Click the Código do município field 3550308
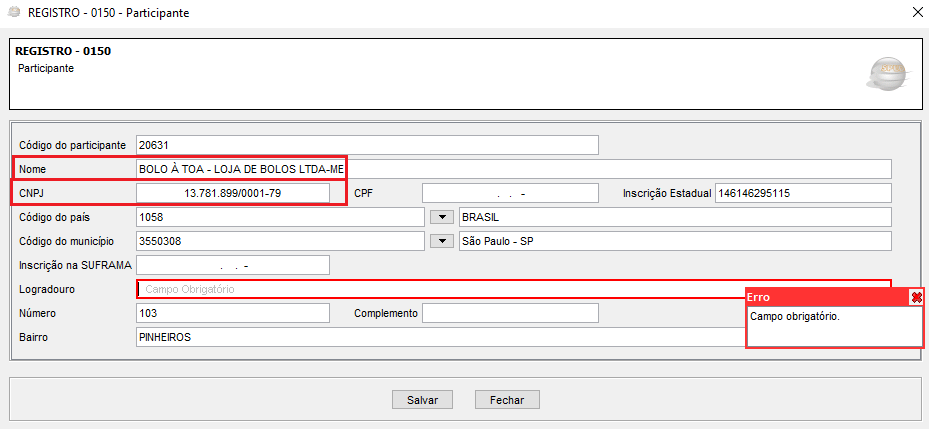This screenshot has height=429, width=929. pos(280,241)
